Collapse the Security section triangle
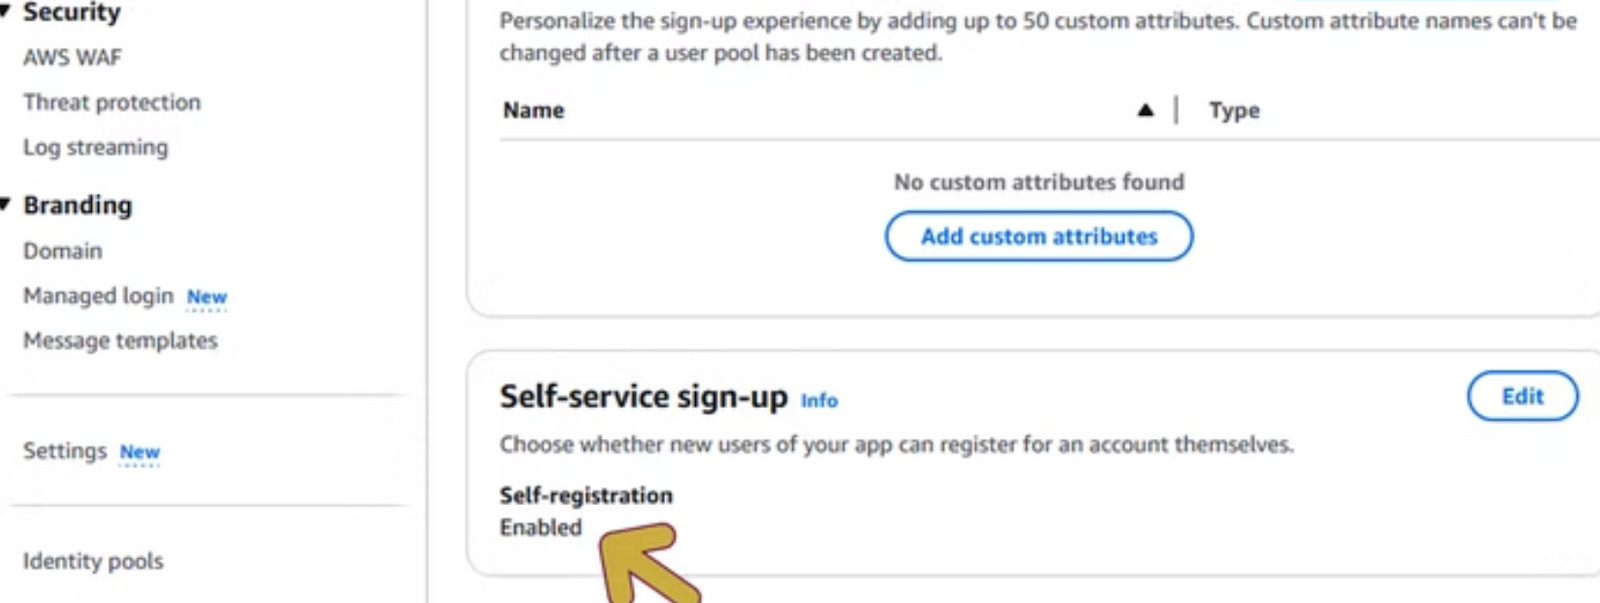 (5, 12)
